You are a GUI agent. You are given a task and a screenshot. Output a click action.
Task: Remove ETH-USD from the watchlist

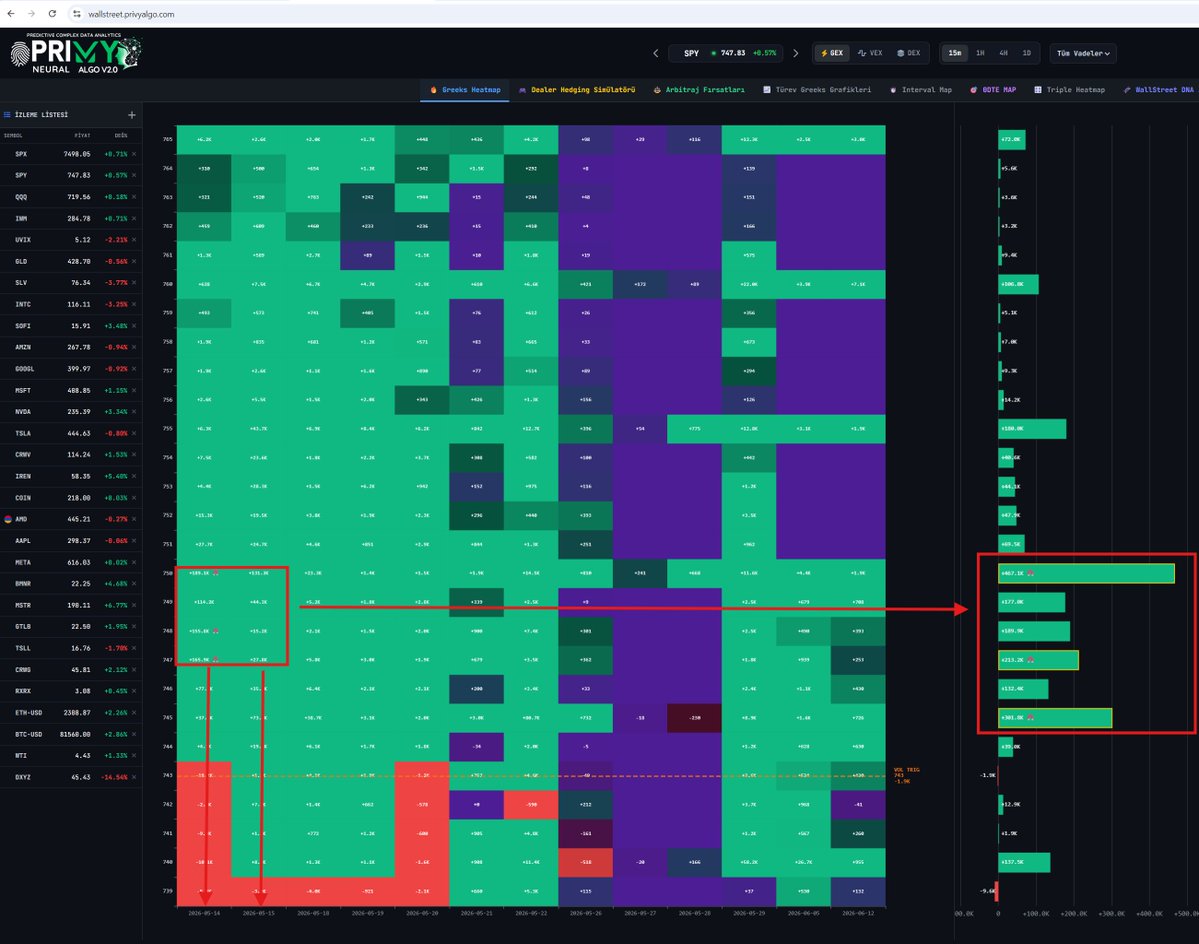click(x=134, y=712)
